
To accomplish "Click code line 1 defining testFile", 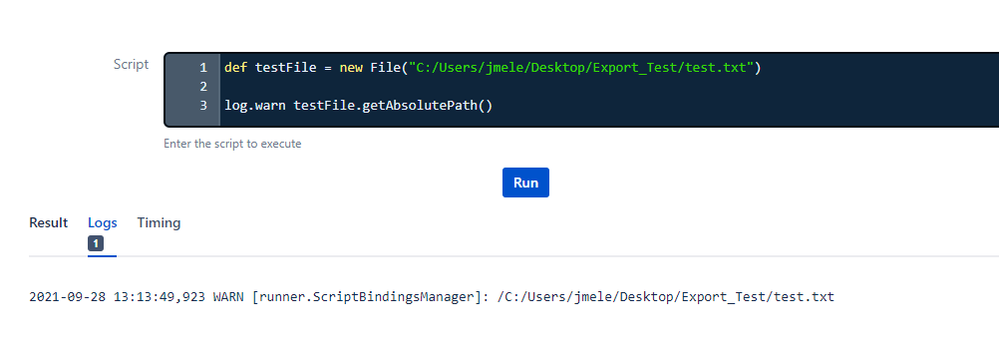I will [492, 68].
